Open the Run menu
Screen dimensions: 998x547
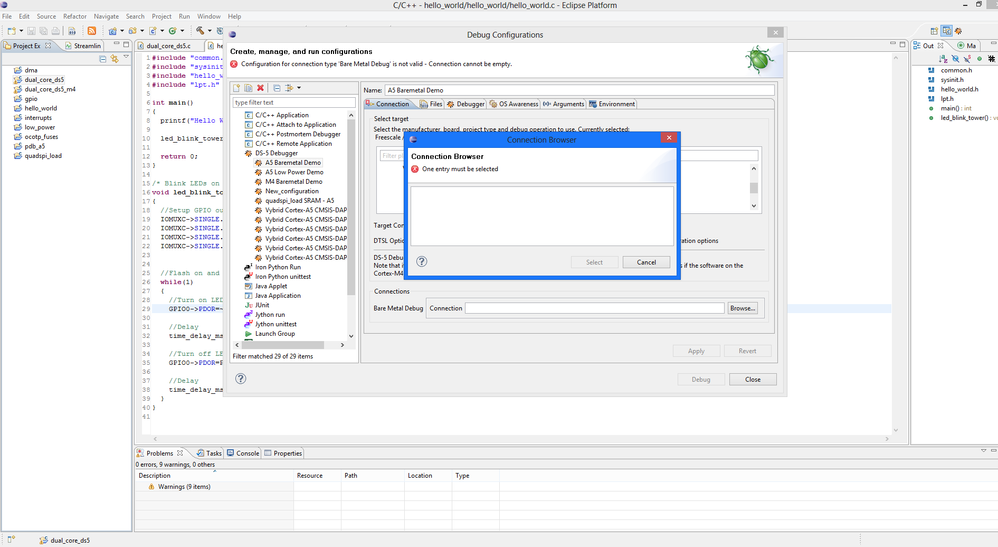pyautogui.click(x=184, y=16)
